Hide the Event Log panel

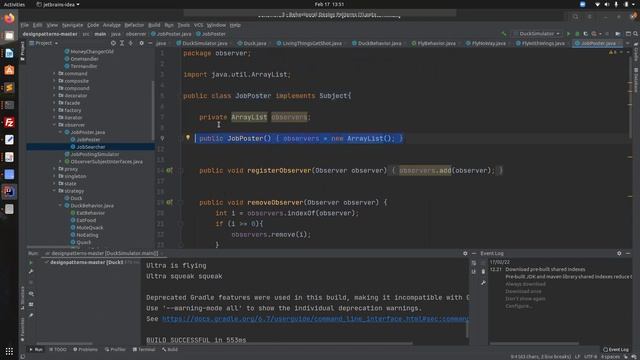click(628, 253)
